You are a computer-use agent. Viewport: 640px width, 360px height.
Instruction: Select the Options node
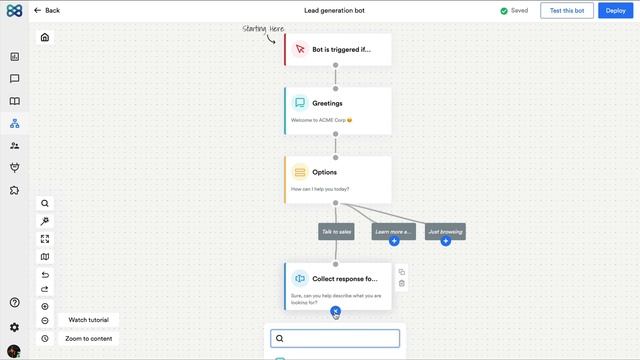338,180
